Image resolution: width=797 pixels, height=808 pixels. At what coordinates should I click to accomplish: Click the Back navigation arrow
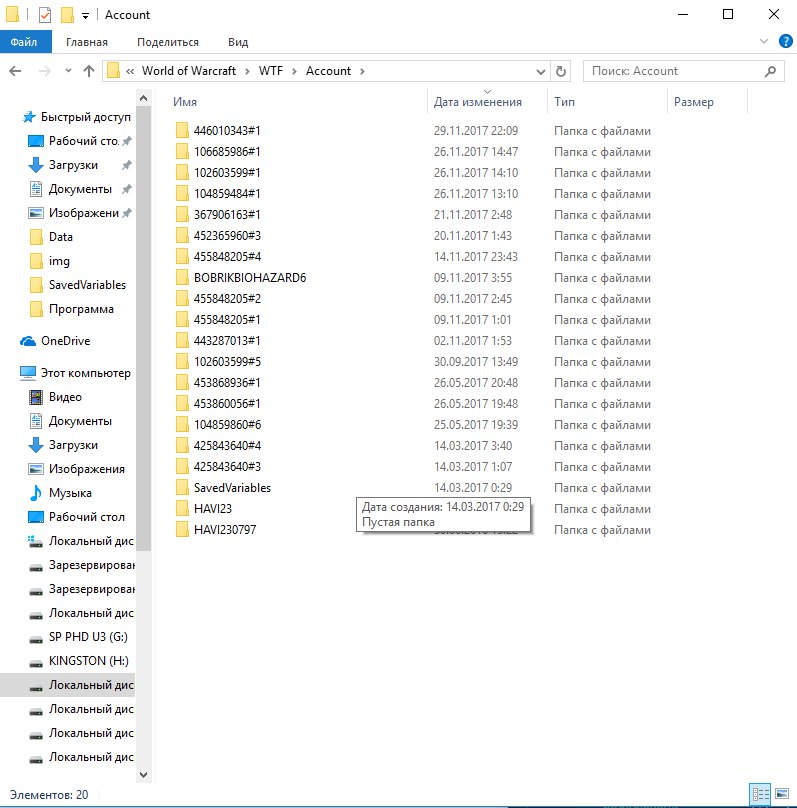pos(15,71)
